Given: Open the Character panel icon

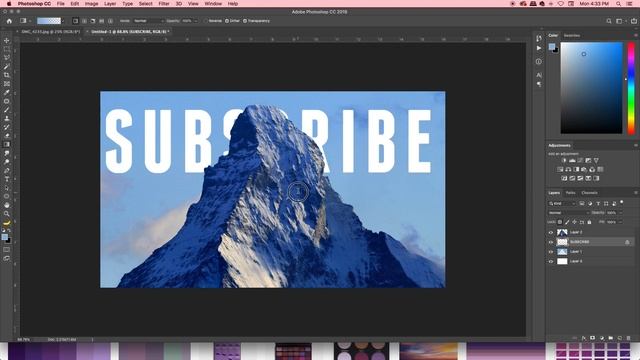Looking at the screenshot, I should tap(539, 75).
